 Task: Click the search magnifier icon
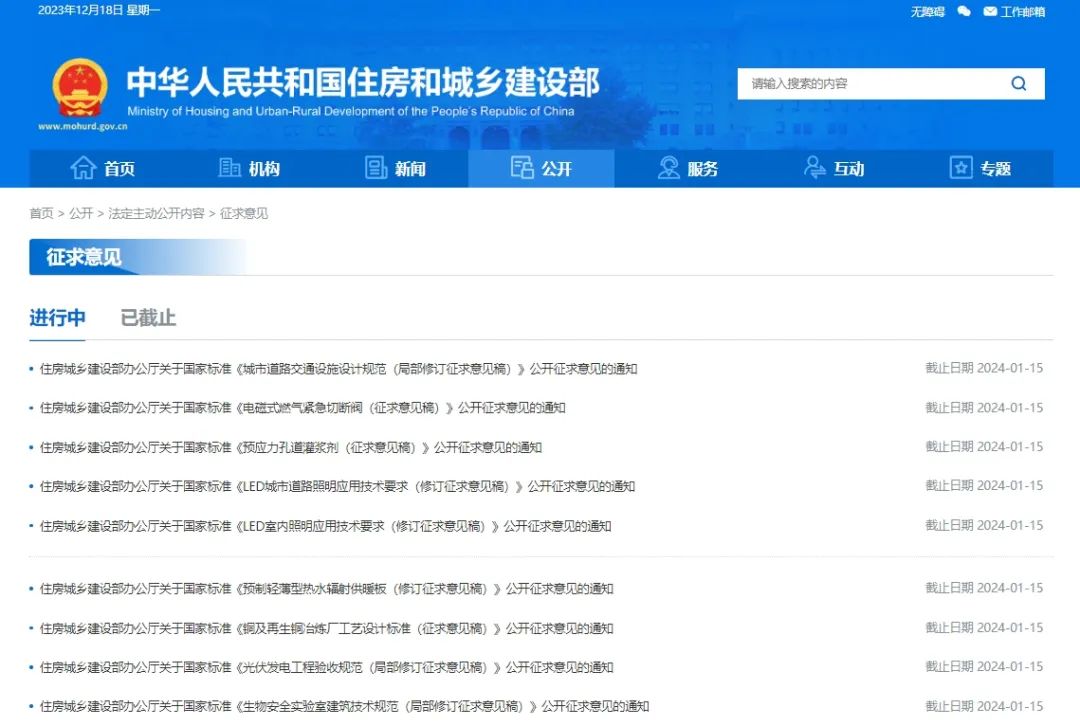click(1018, 84)
